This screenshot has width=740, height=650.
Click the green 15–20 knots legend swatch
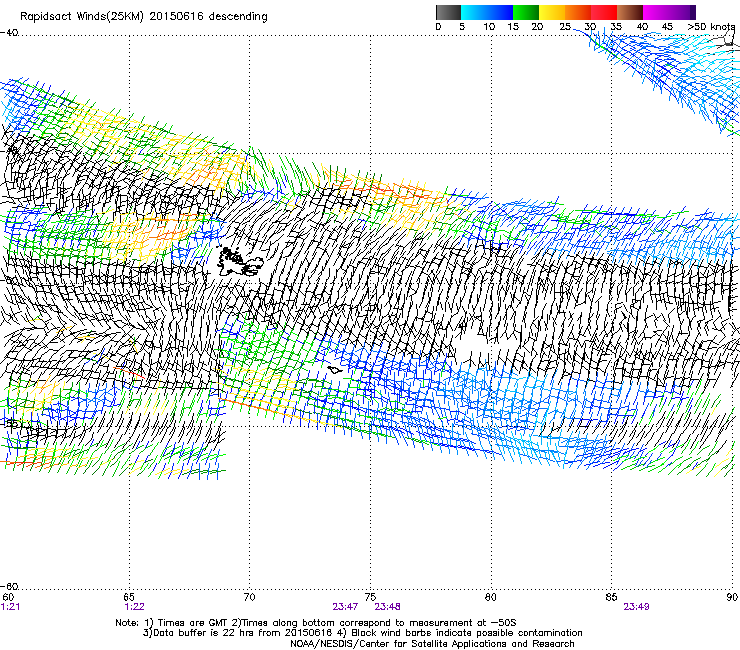pyautogui.click(x=526, y=12)
